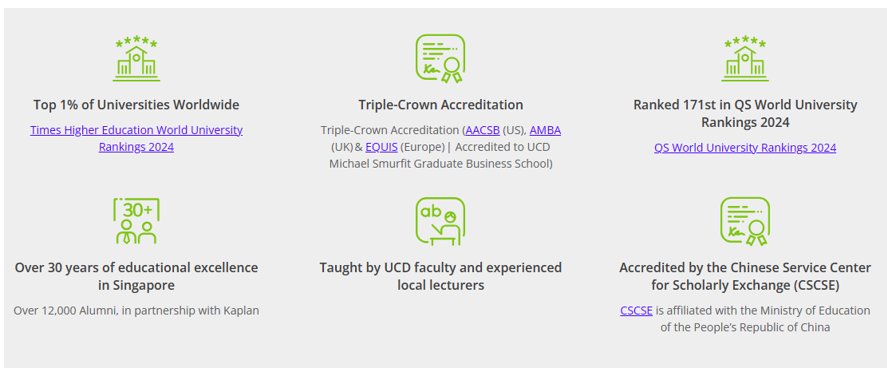Follow the AMBA link
The height and width of the screenshot is (369, 887).
[545, 131]
